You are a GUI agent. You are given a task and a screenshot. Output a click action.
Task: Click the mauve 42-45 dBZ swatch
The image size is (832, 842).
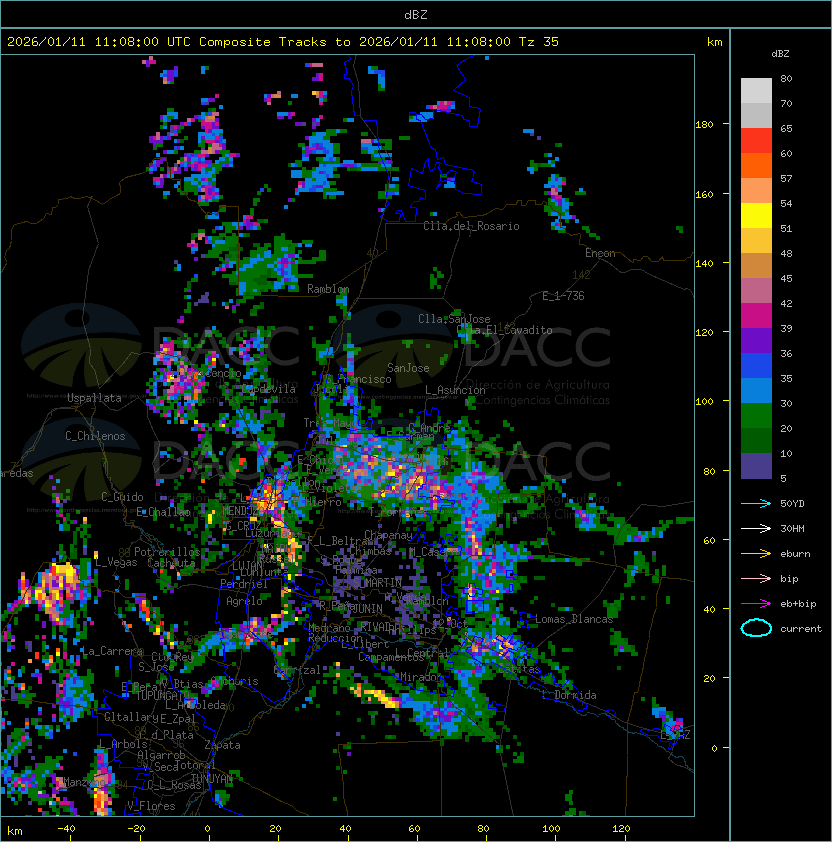point(756,291)
